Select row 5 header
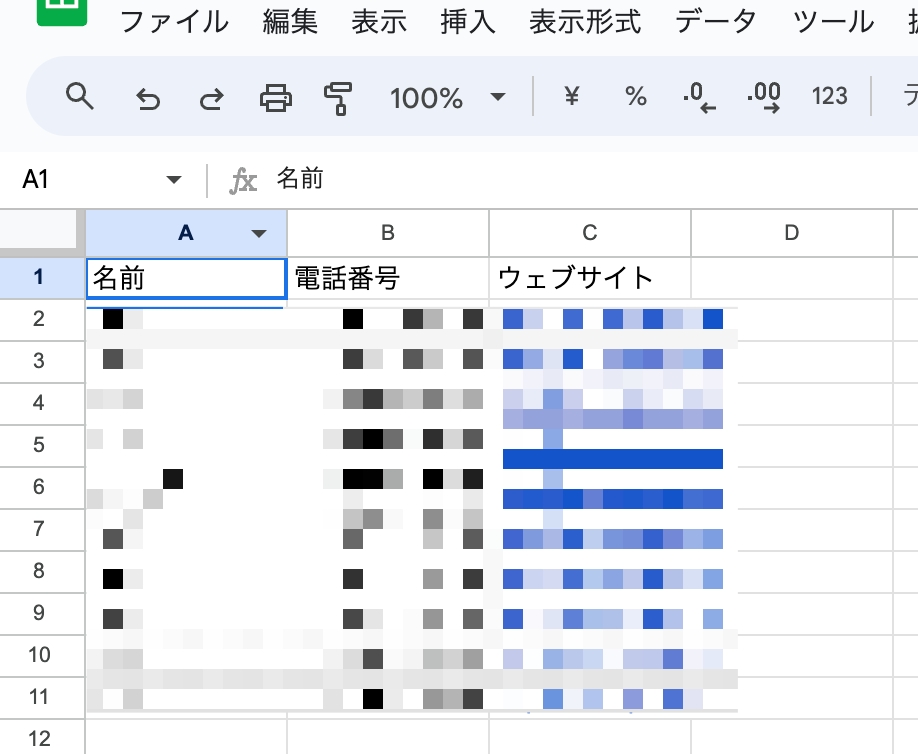 [x=39, y=445]
